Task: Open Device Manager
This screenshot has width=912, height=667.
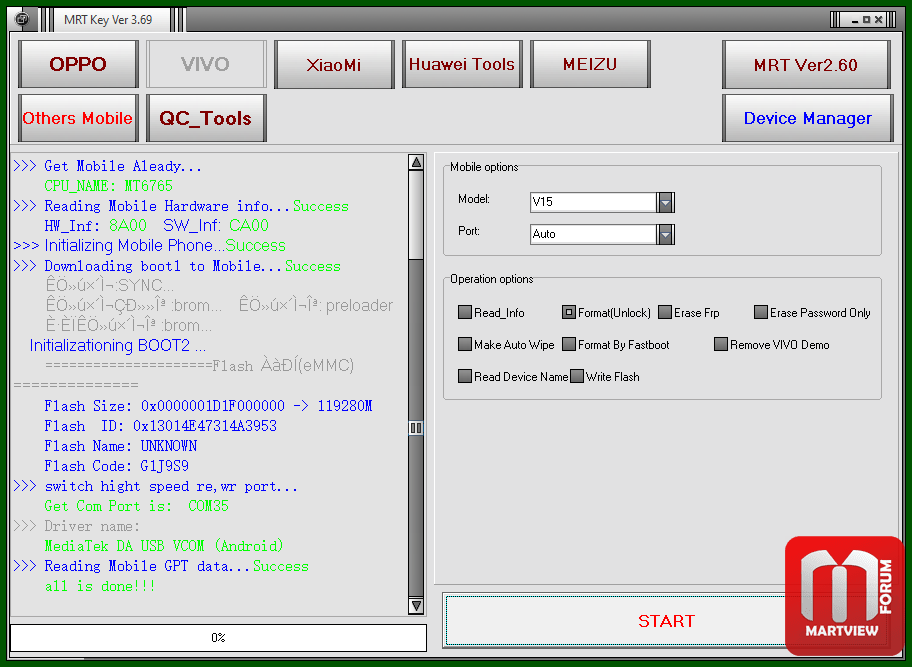Action: pyautogui.click(x=807, y=118)
